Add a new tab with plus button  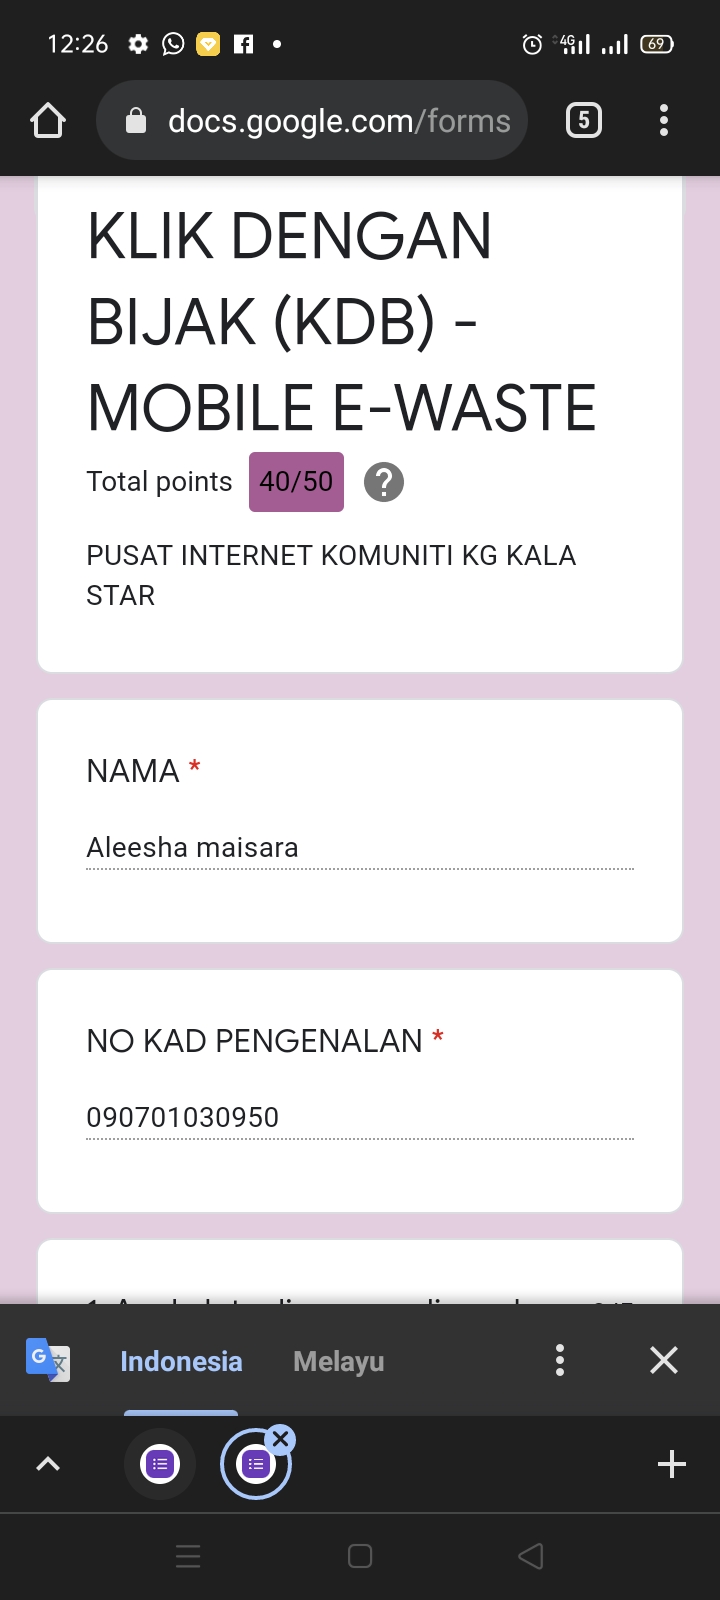tap(672, 1464)
